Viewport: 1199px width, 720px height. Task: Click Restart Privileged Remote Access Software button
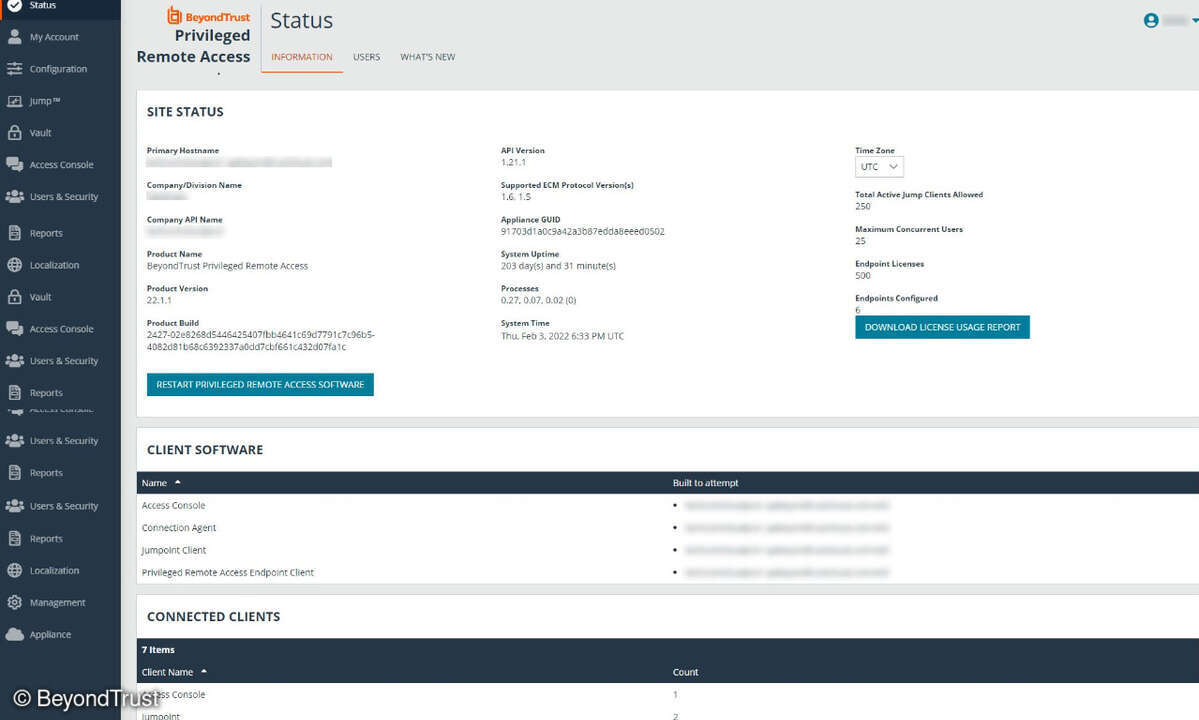(260, 384)
